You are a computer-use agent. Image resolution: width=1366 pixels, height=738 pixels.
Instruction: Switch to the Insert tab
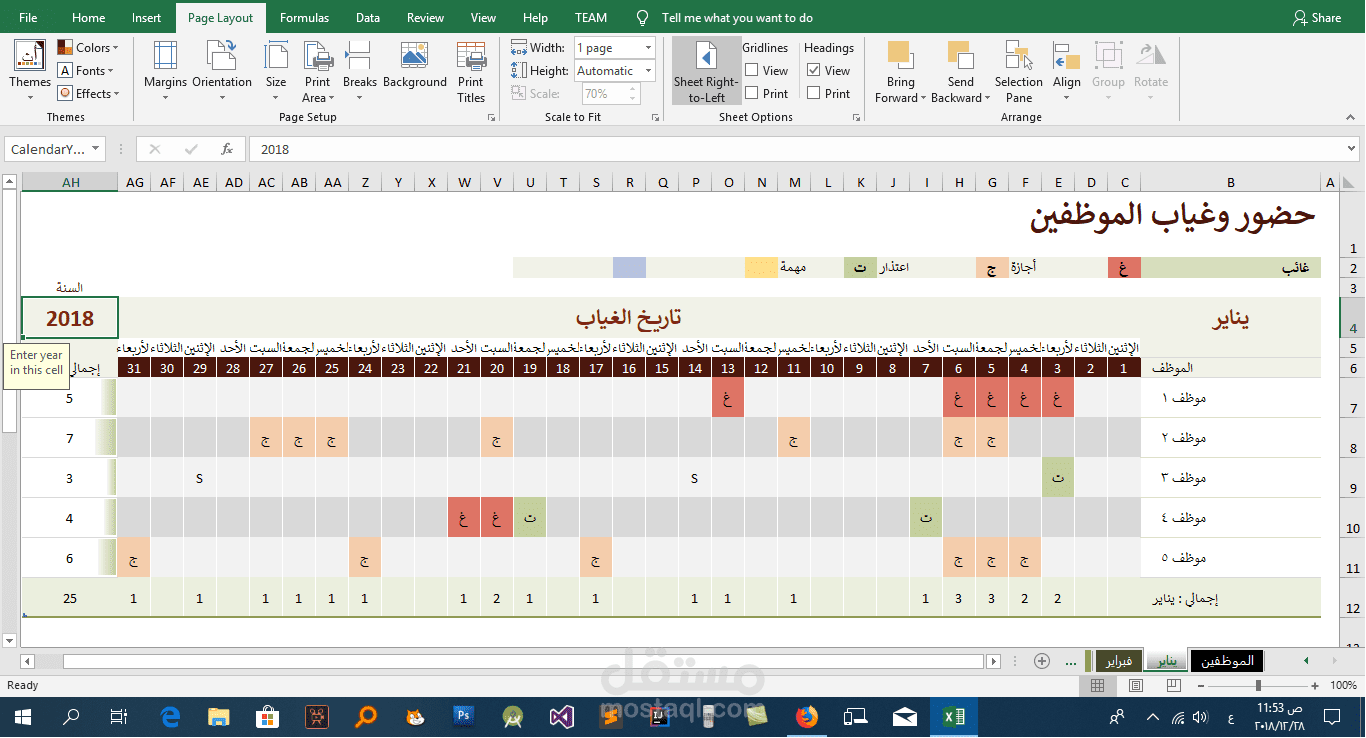coord(146,18)
